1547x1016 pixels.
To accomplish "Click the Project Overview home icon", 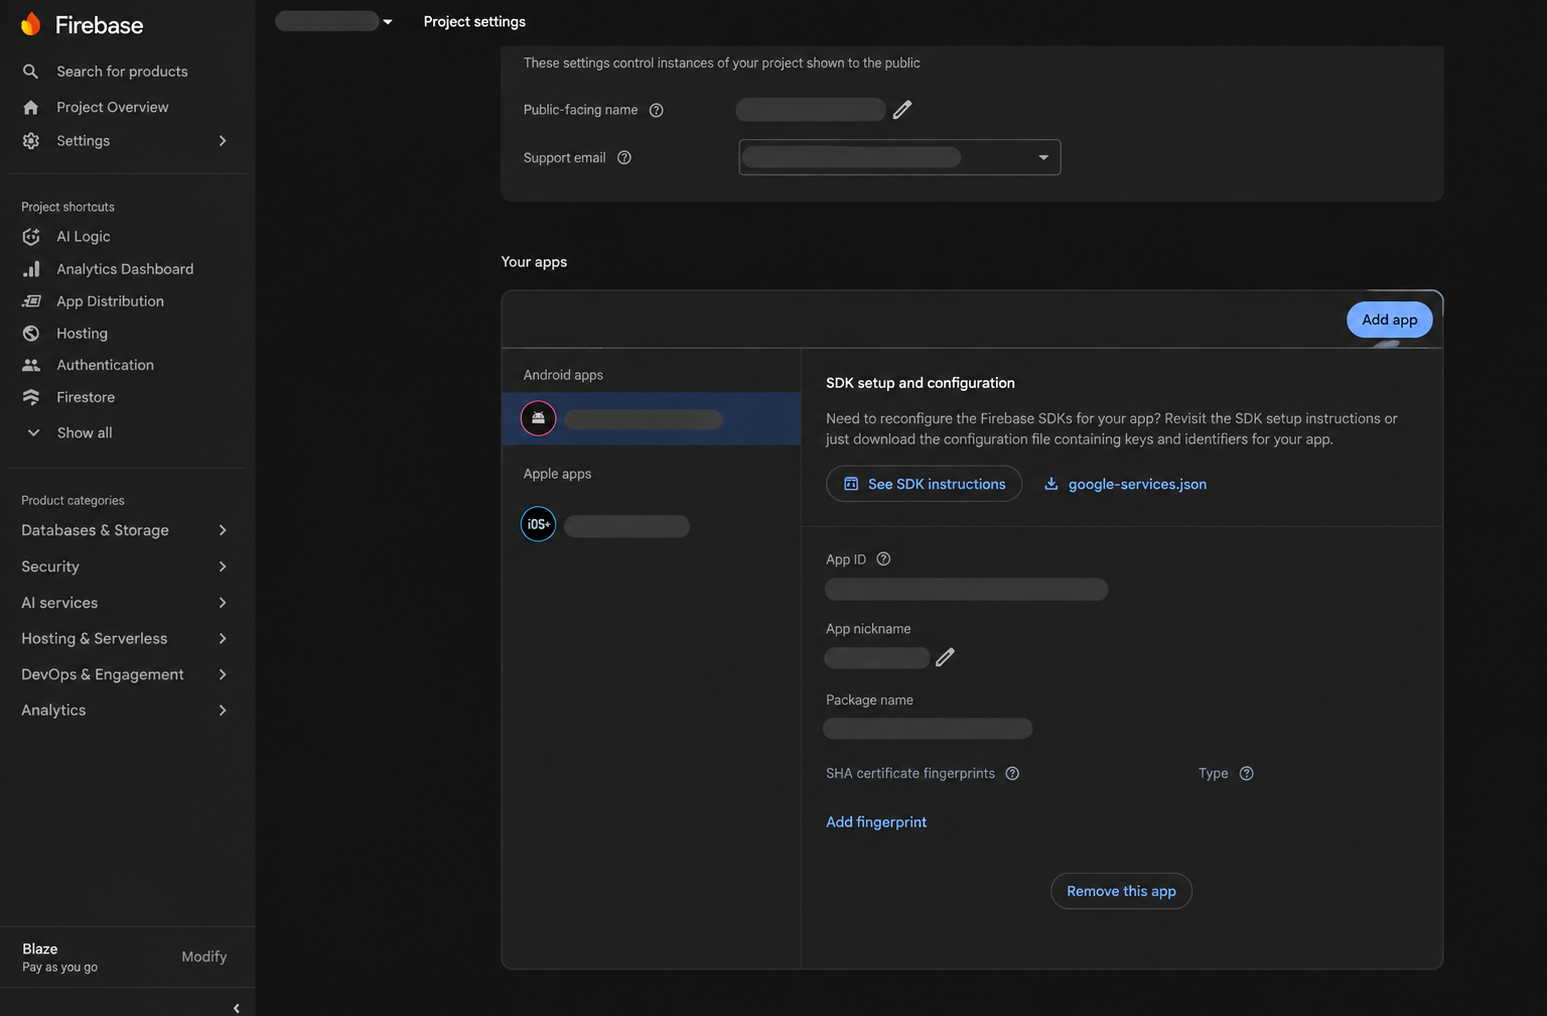I will (31, 107).
